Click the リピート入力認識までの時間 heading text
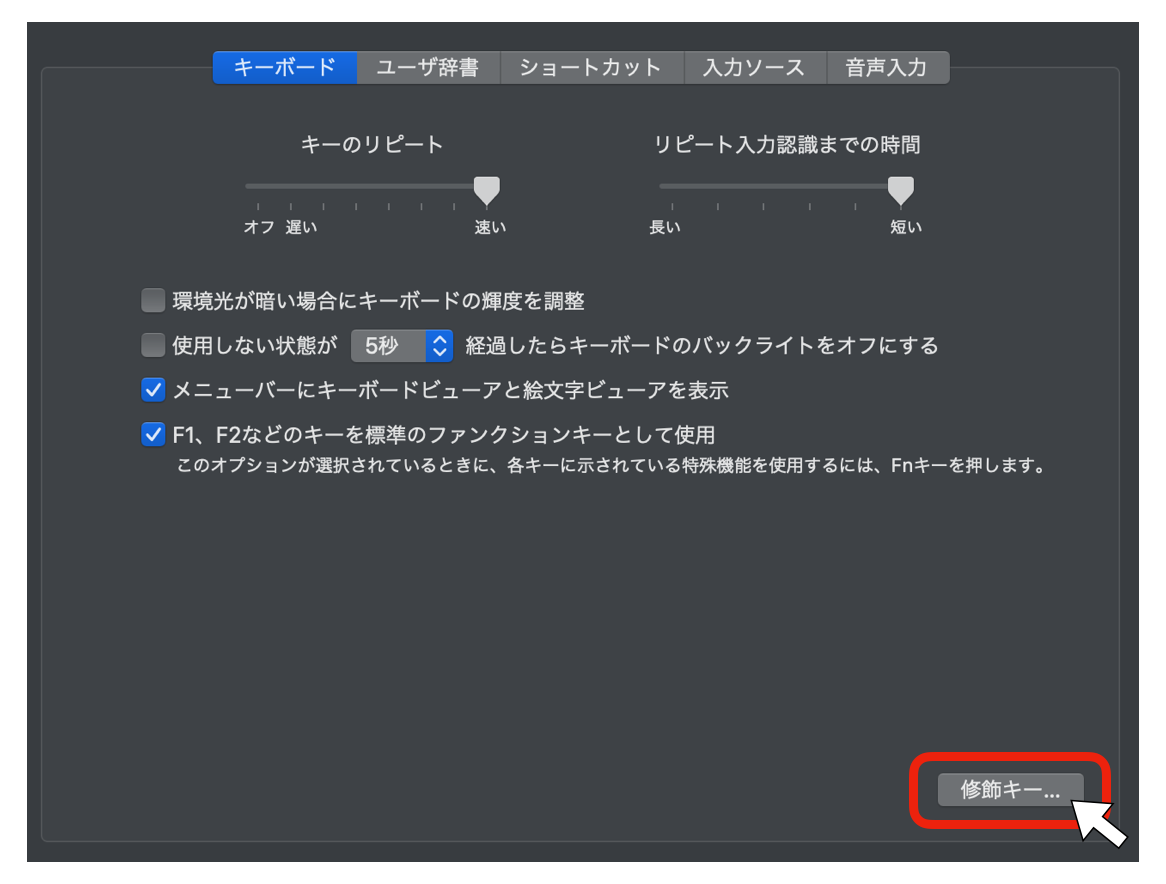 pos(787,144)
